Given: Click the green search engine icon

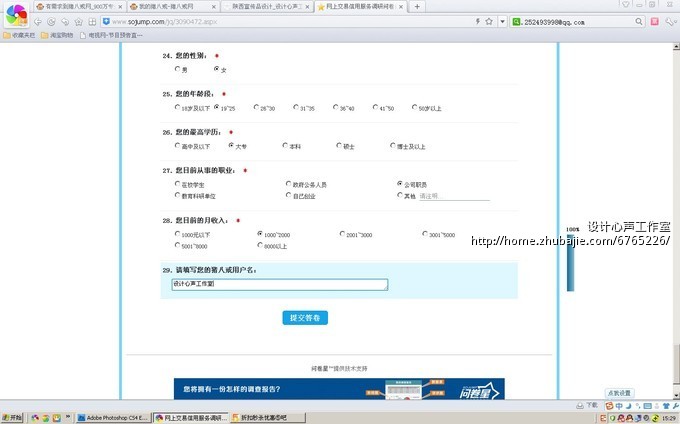Looking at the screenshot, I should pos(516,22).
